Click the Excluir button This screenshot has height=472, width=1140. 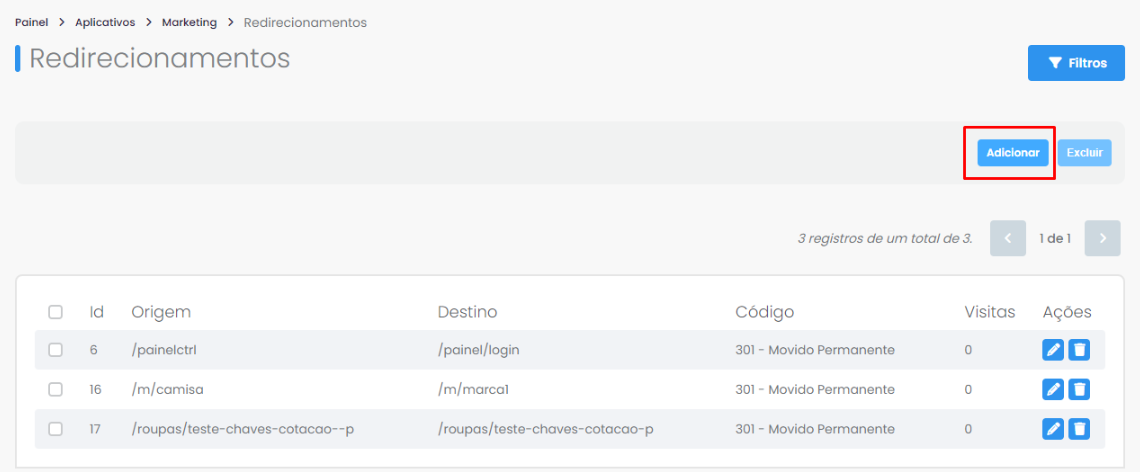(x=1085, y=153)
